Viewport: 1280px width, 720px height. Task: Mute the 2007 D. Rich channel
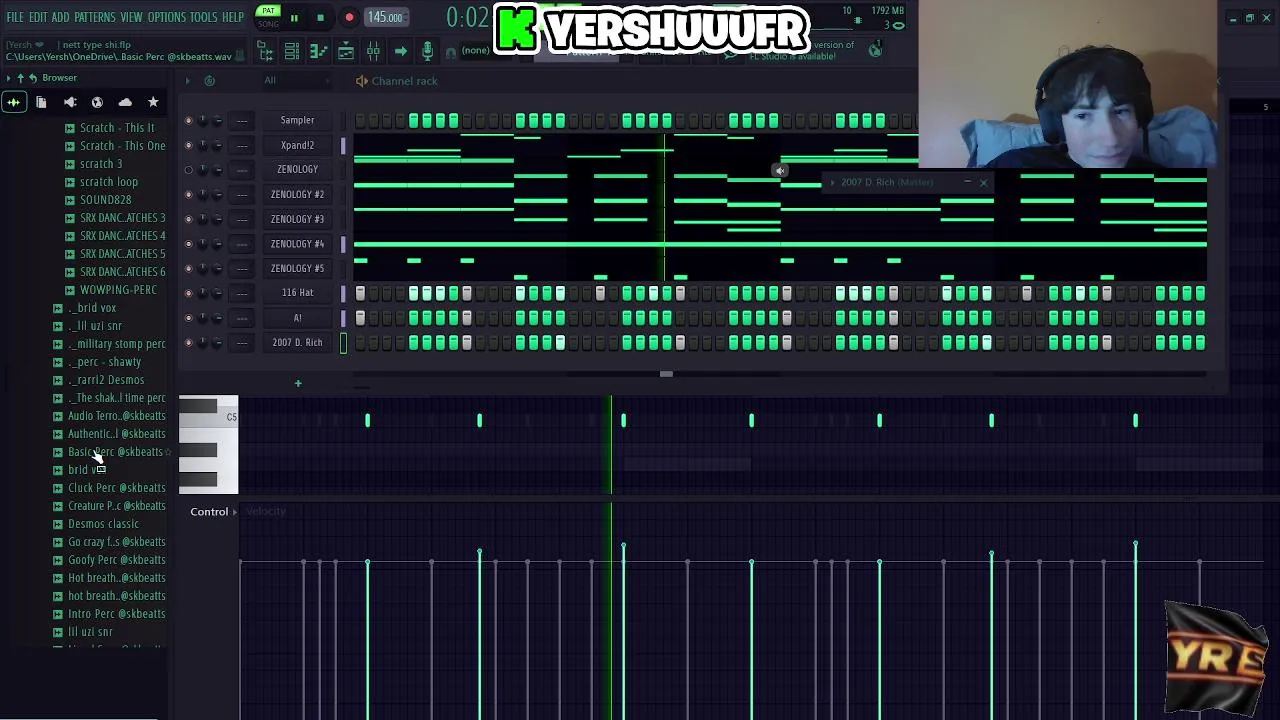point(188,342)
